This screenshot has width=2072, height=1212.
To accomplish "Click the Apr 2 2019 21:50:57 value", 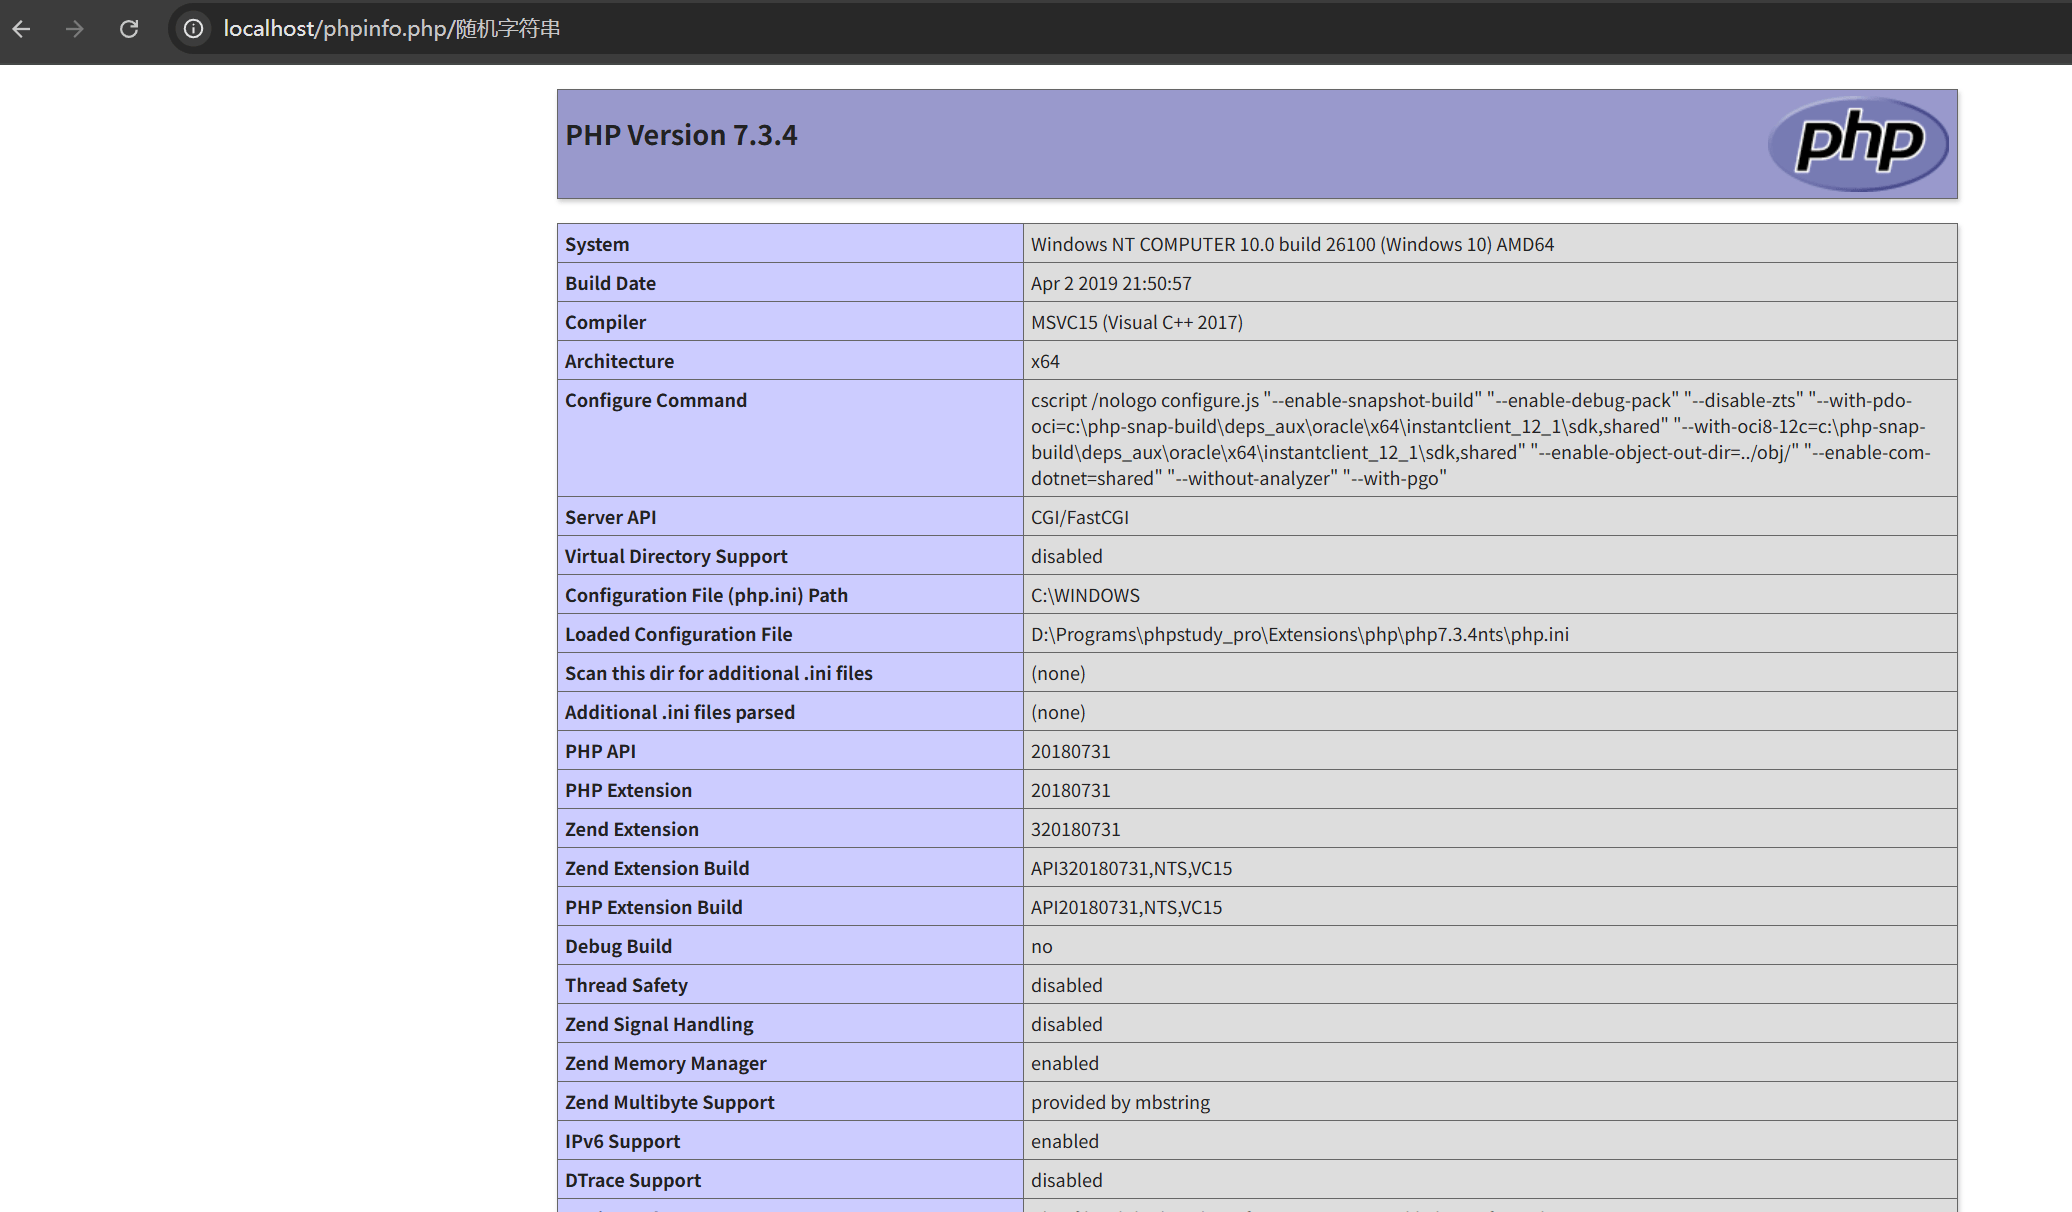I will pyautogui.click(x=1111, y=283).
